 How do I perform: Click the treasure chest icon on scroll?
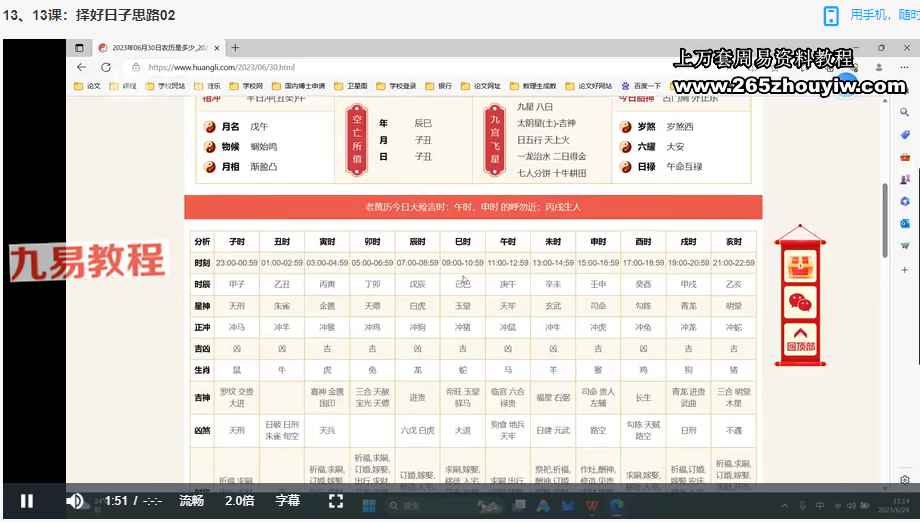[799, 266]
